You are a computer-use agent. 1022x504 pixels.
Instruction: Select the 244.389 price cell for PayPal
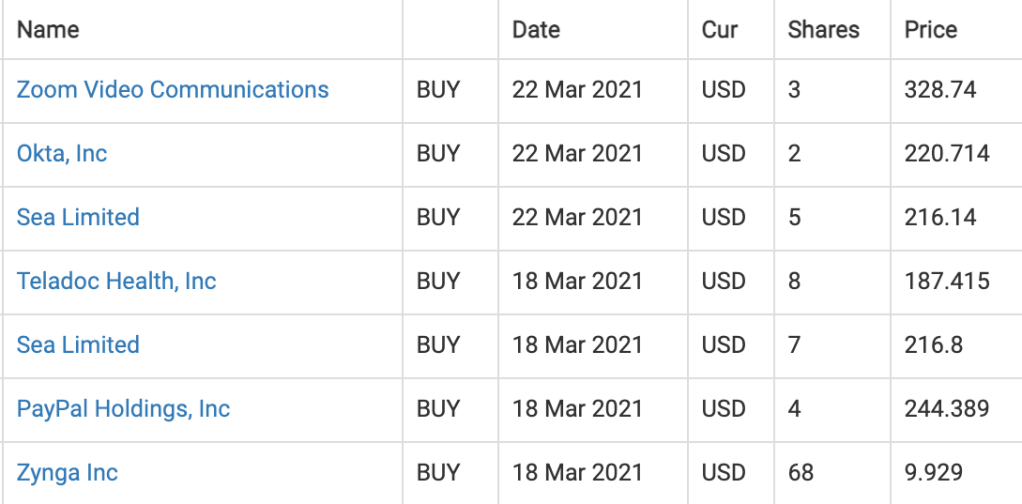coord(946,409)
